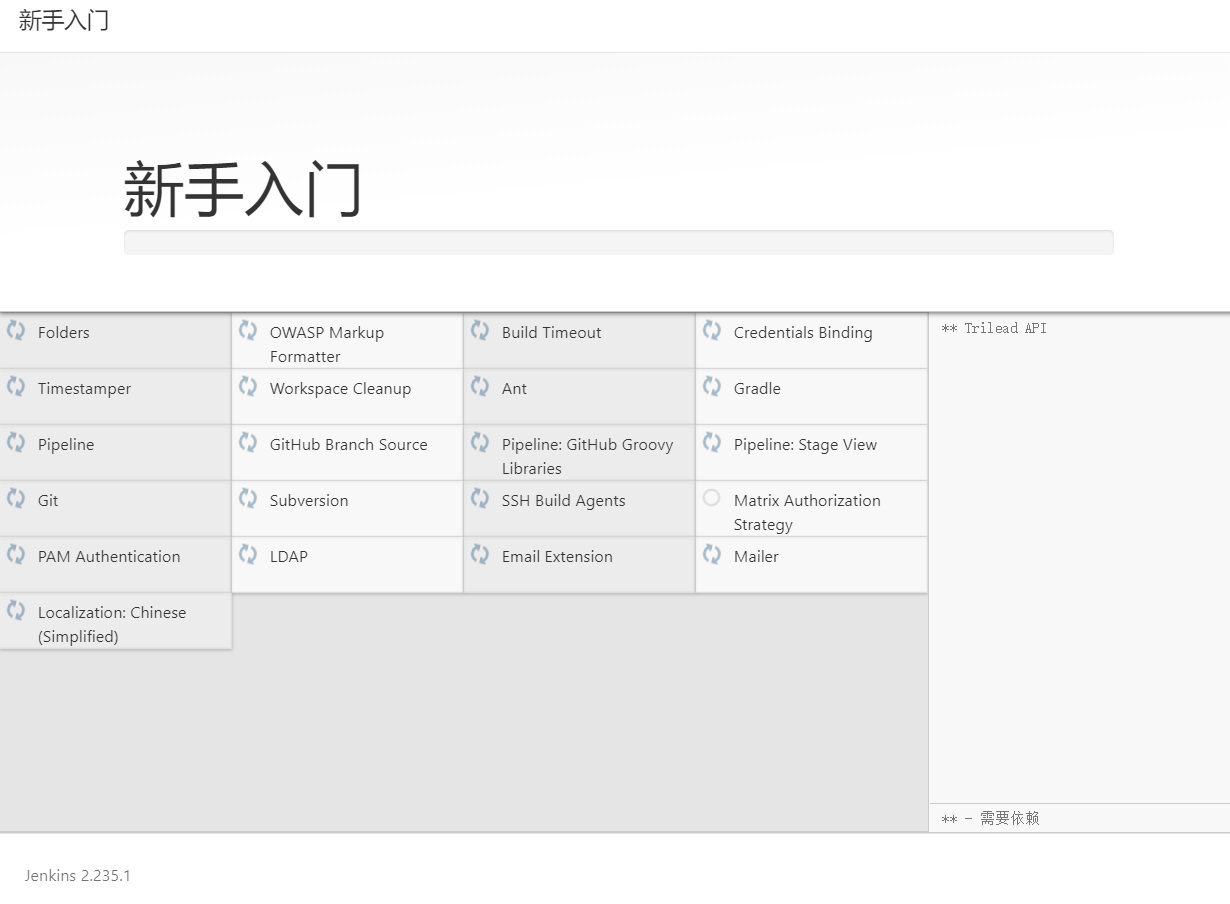
Task: Select the Folders plugin name
Action: [64, 333]
